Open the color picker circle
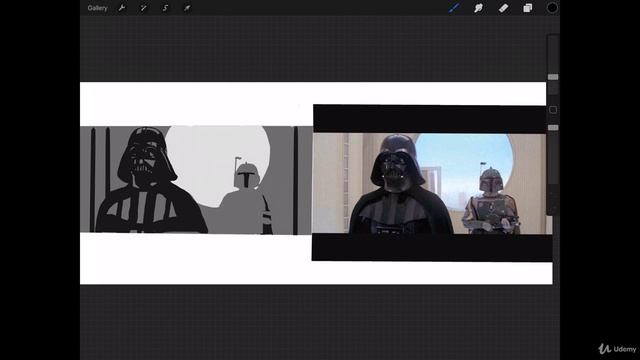 tap(552, 8)
